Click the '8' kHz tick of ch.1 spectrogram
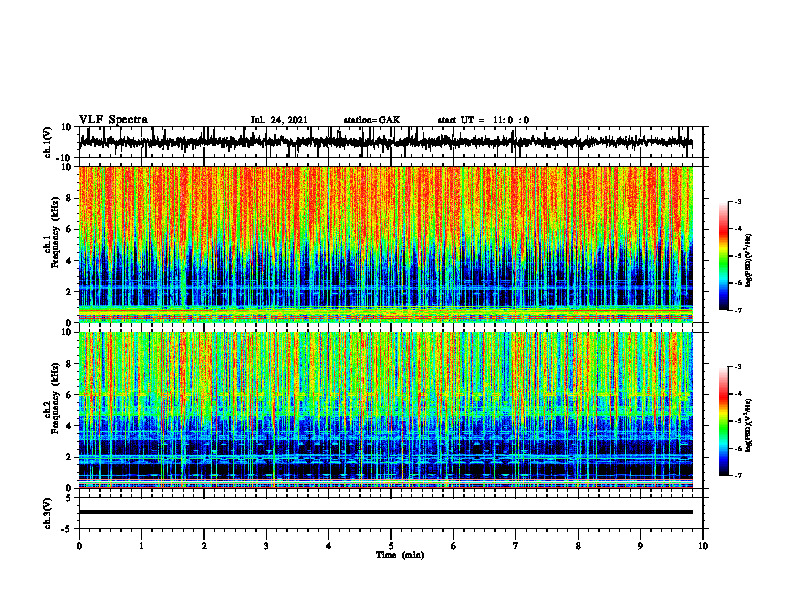792x612 pixels. [x=69, y=198]
